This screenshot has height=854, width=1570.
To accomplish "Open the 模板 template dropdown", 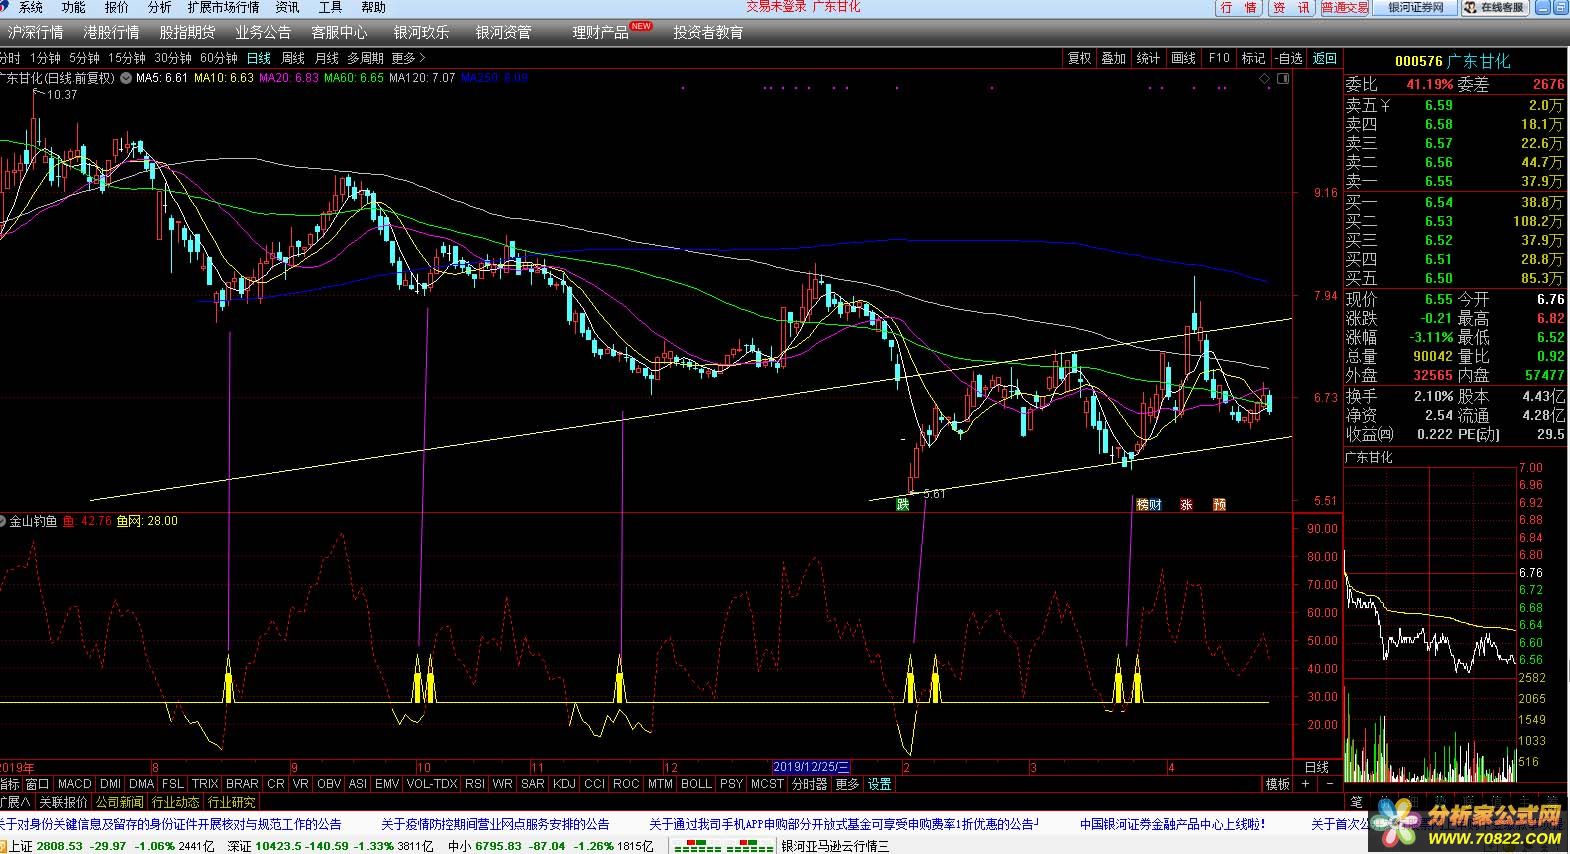I will point(1278,784).
